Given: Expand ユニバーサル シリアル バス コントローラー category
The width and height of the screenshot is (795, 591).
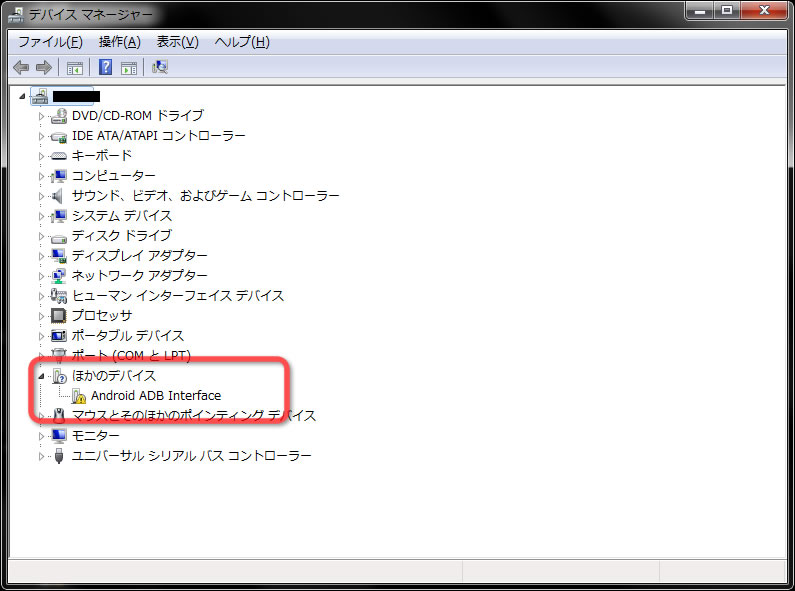Looking at the screenshot, I should (x=42, y=456).
